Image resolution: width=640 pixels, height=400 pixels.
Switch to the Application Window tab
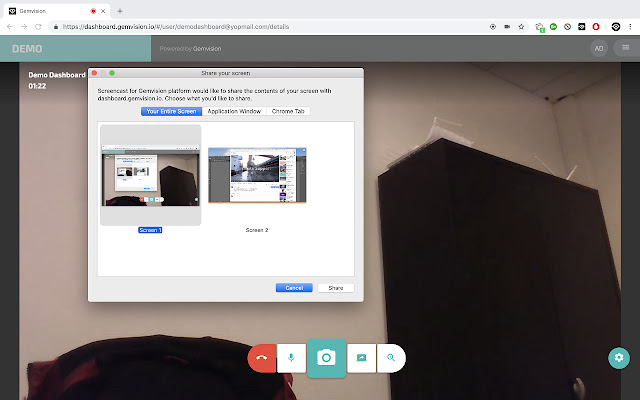tap(234, 111)
